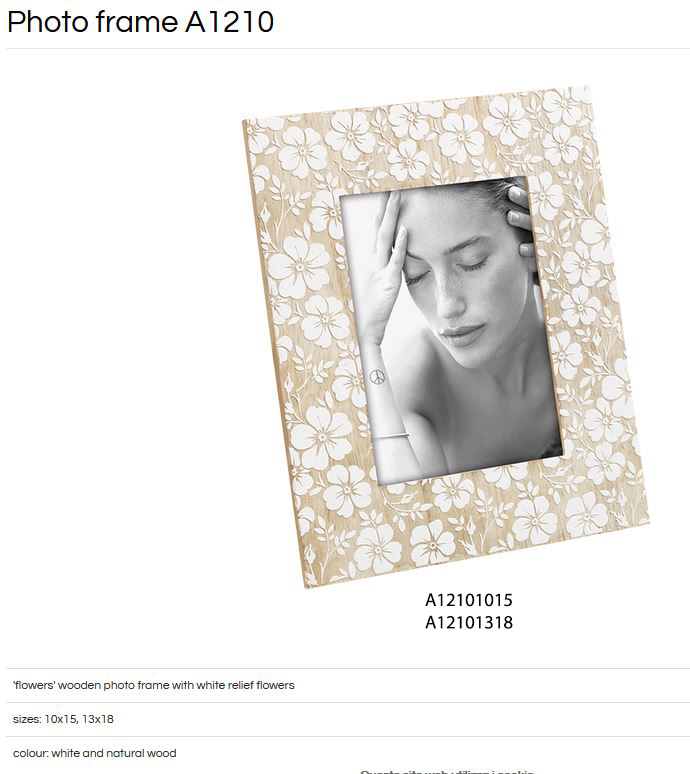Click the 'colour:' label
This screenshot has height=774, width=690.
(x=30, y=753)
